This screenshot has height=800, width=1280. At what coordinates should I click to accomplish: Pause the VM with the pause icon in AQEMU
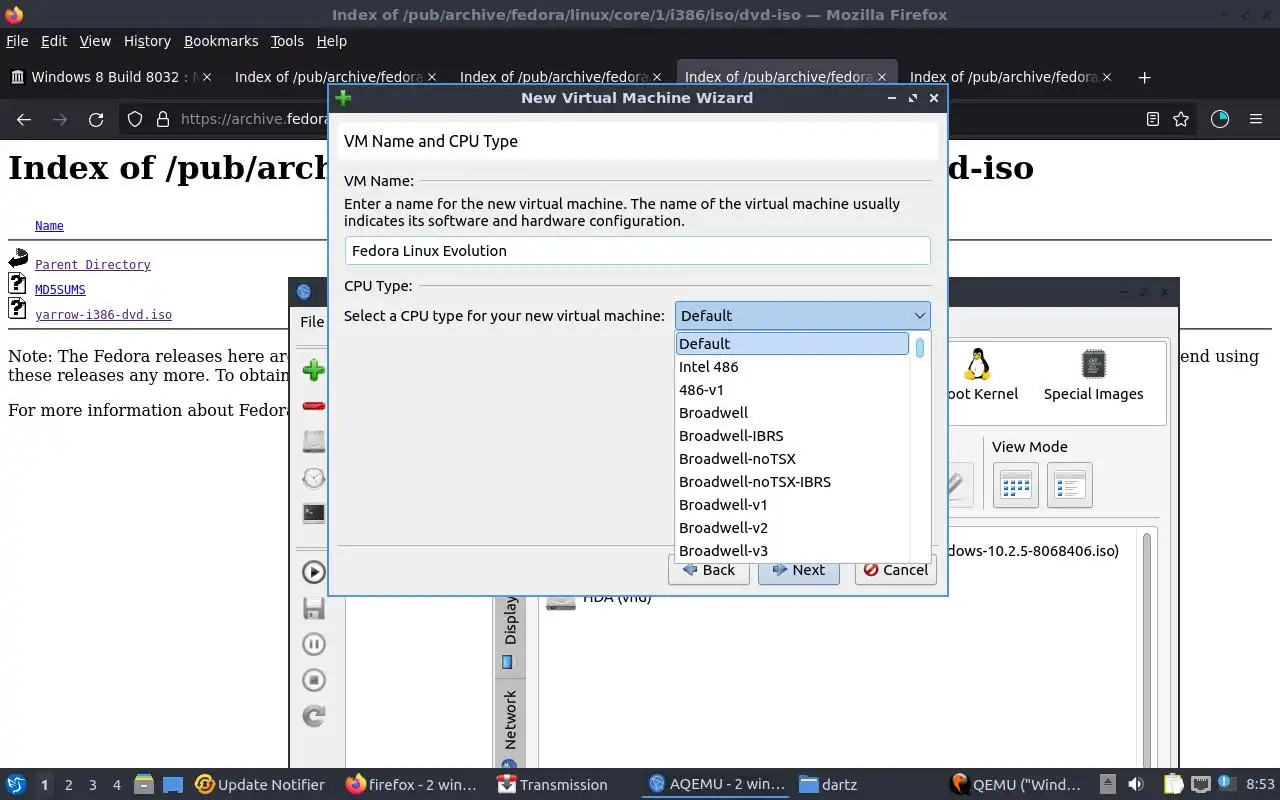click(x=314, y=644)
